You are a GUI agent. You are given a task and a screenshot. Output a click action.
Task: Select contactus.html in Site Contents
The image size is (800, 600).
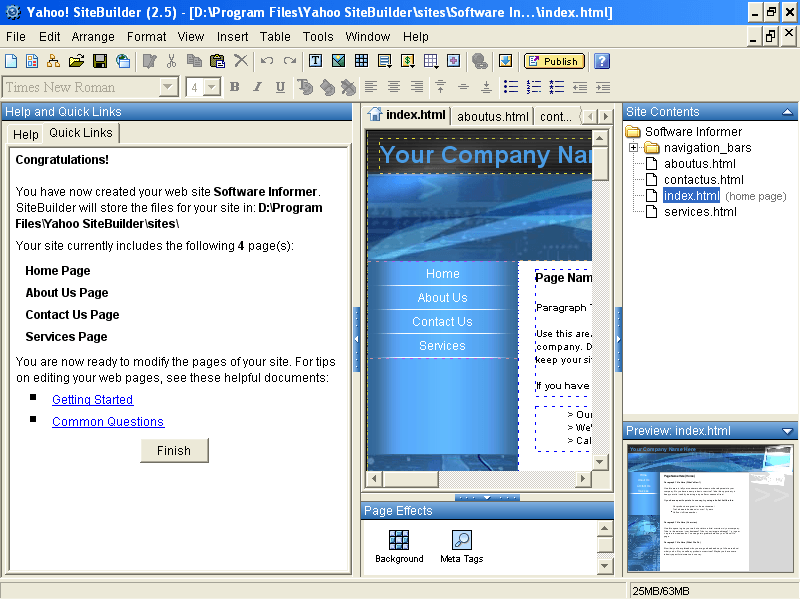(x=704, y=180)
